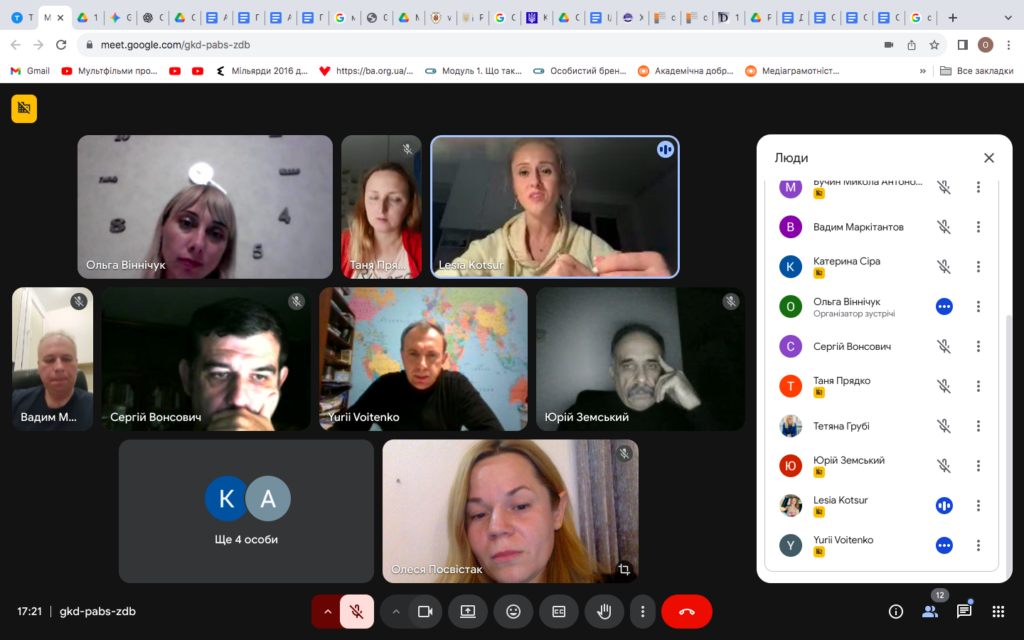Unmute the microphone
1024x640 pixels.
coord(357,612)
